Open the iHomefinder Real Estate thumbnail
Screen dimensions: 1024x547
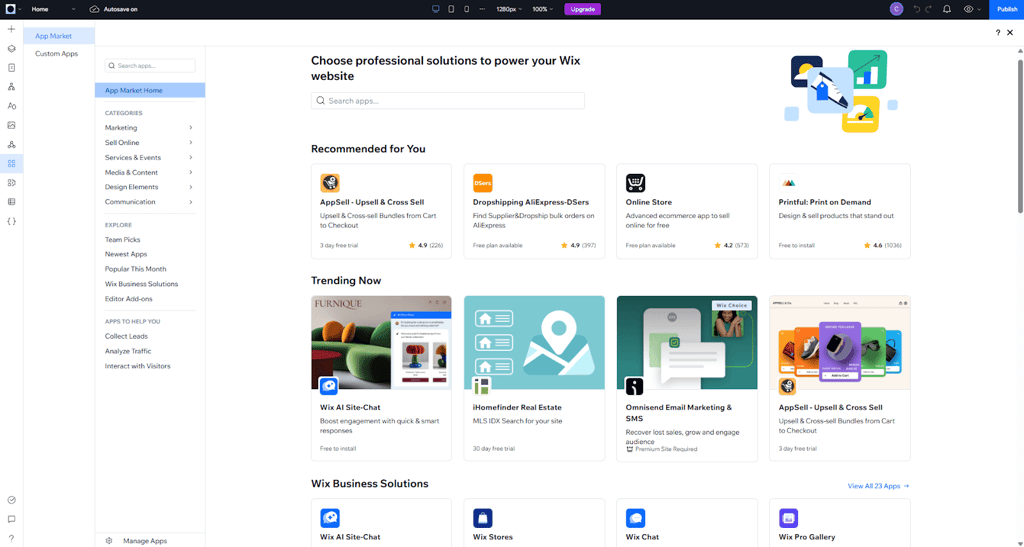click(x=534, y=343)
